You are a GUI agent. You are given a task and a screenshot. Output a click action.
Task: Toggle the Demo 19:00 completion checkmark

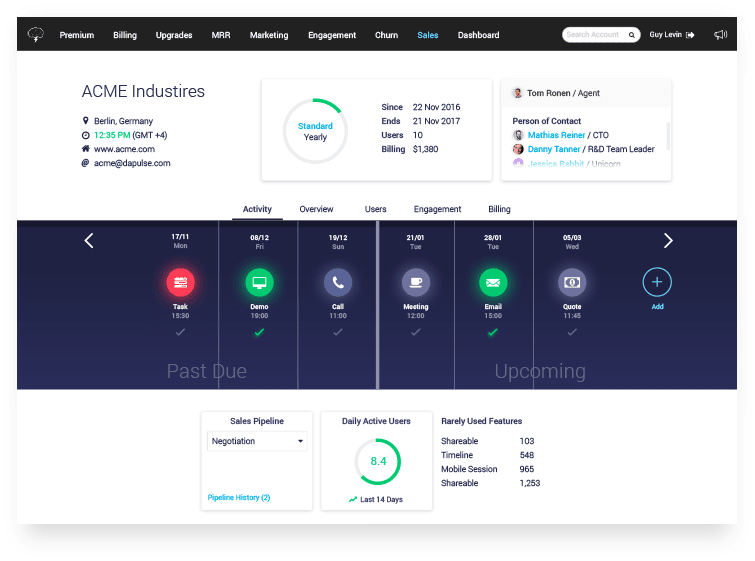[x=259, y=332]
